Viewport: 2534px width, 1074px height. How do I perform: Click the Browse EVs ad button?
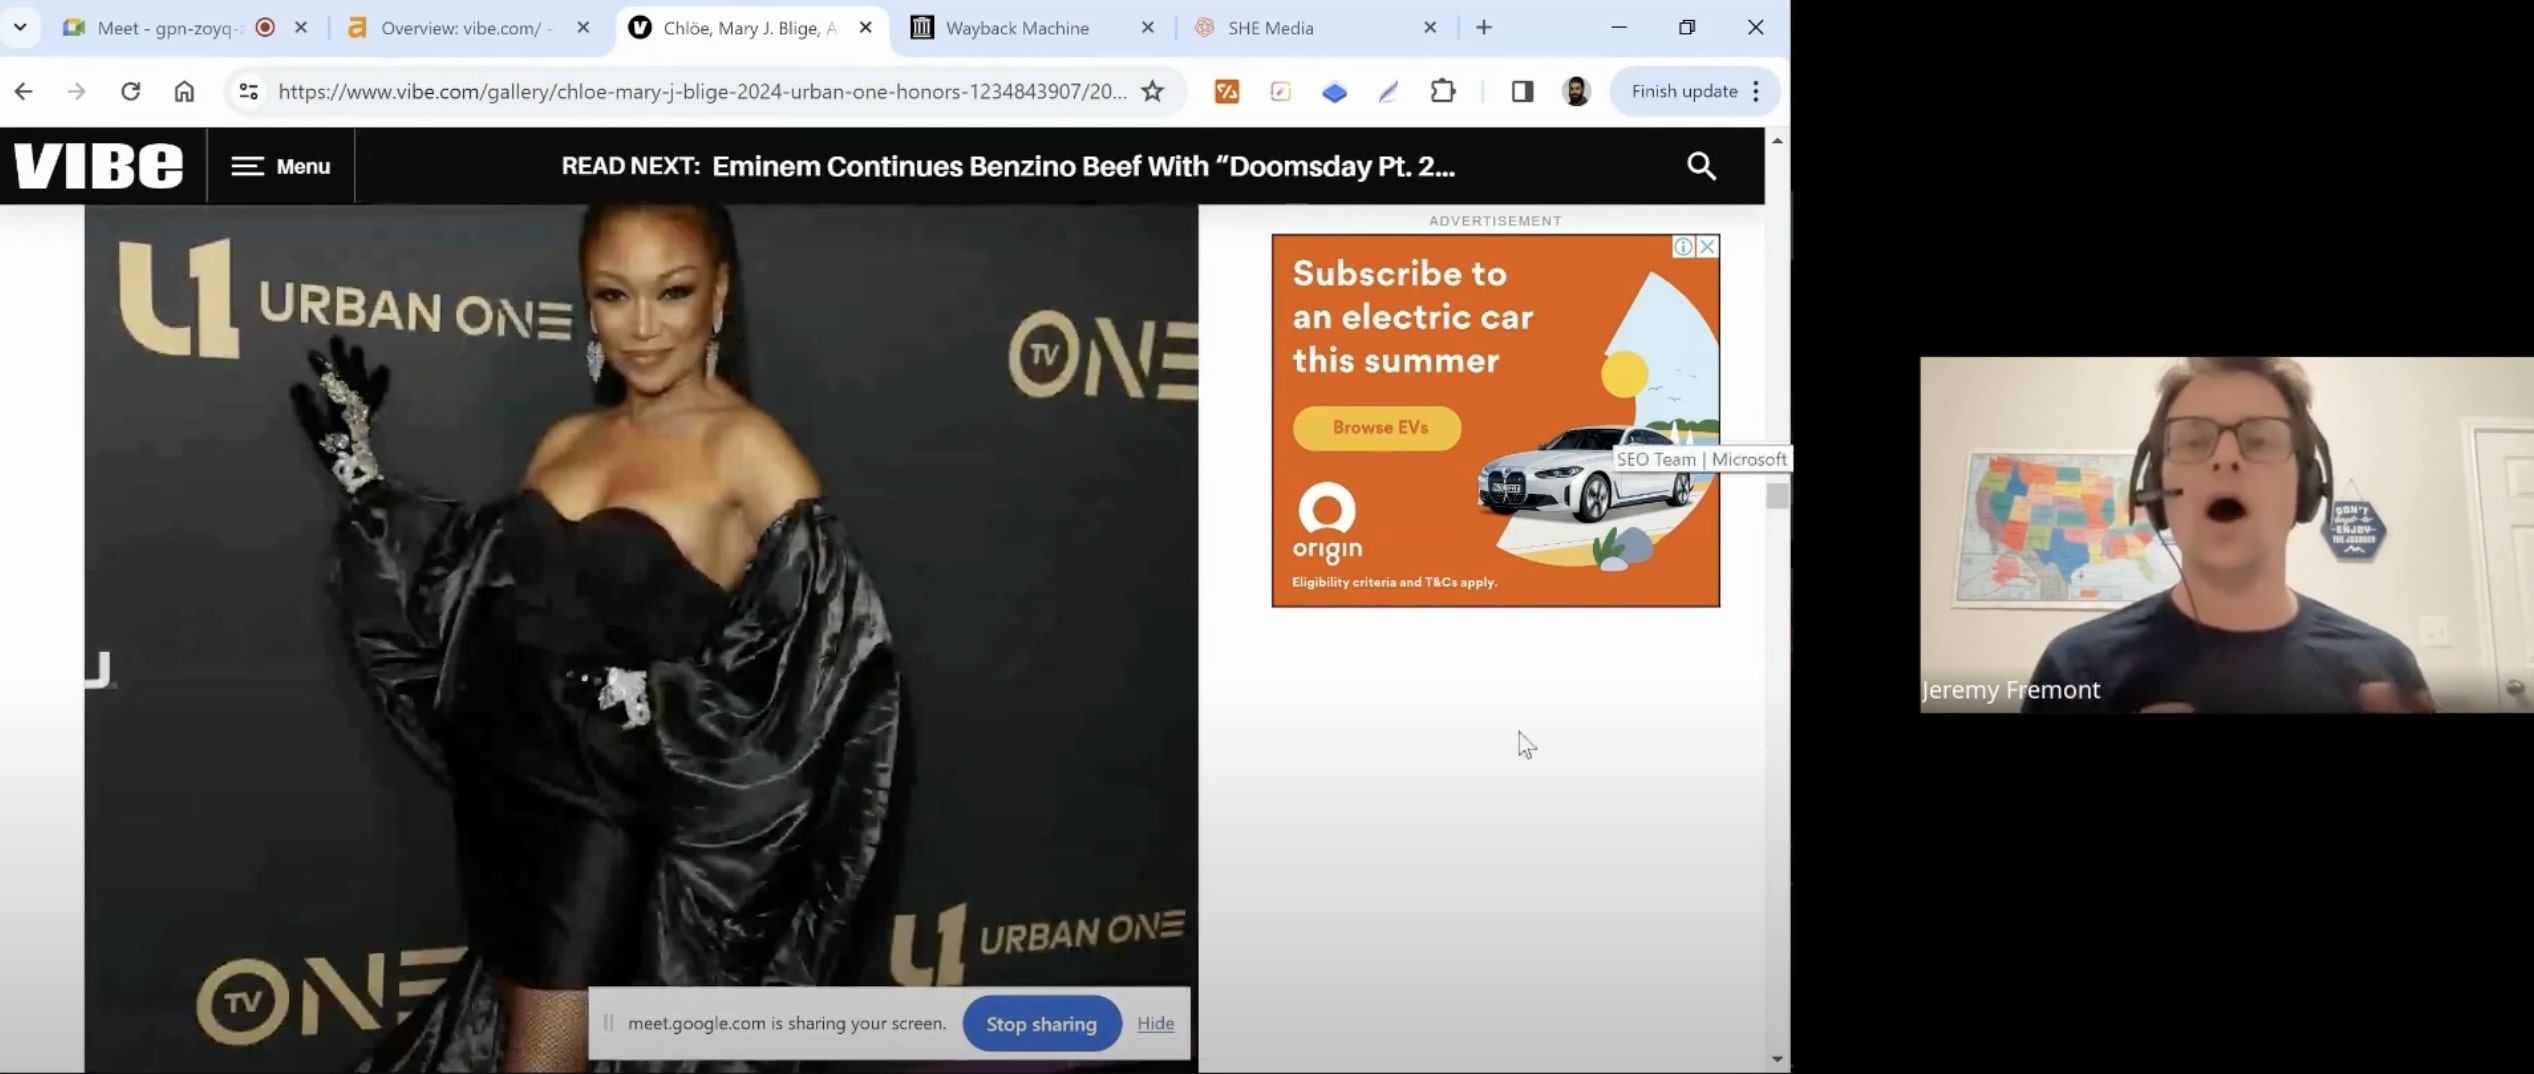point(1379,428)
